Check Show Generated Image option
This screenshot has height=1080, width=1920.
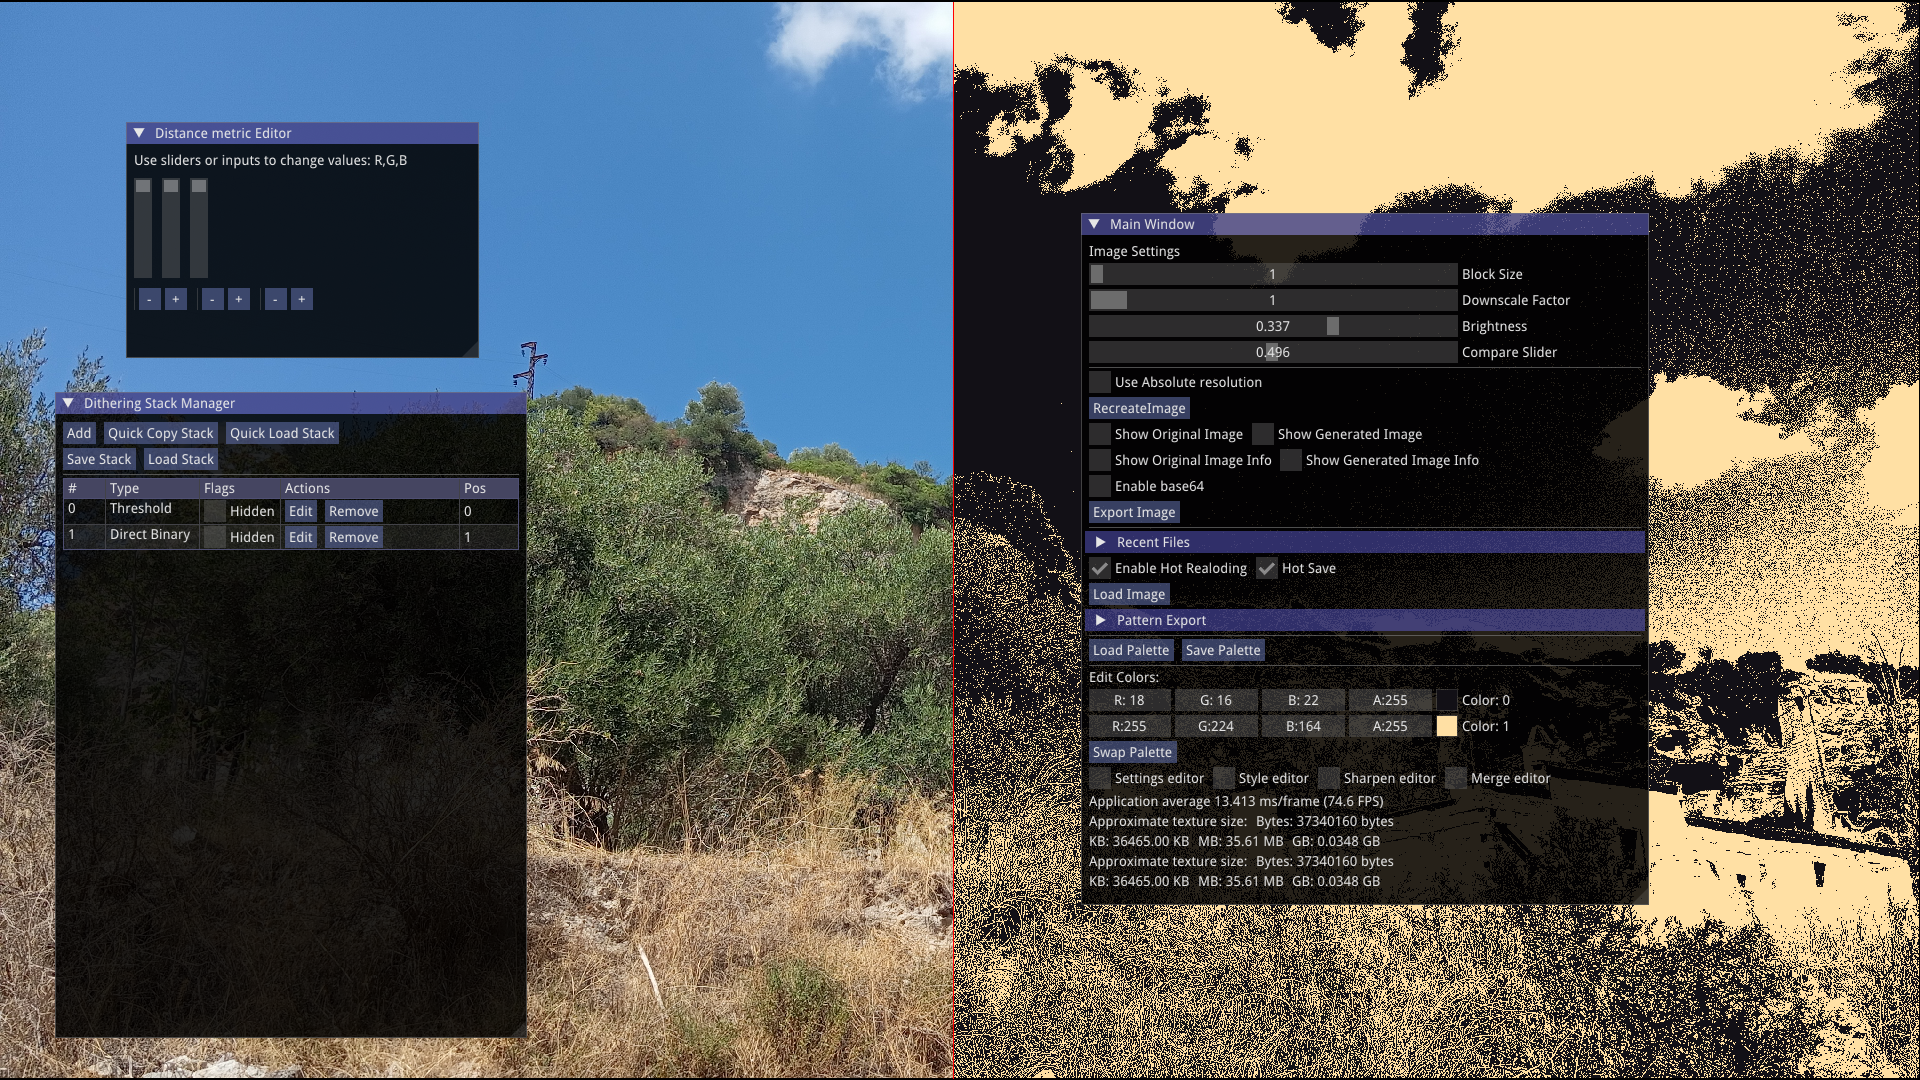(x=1263, y=434)
